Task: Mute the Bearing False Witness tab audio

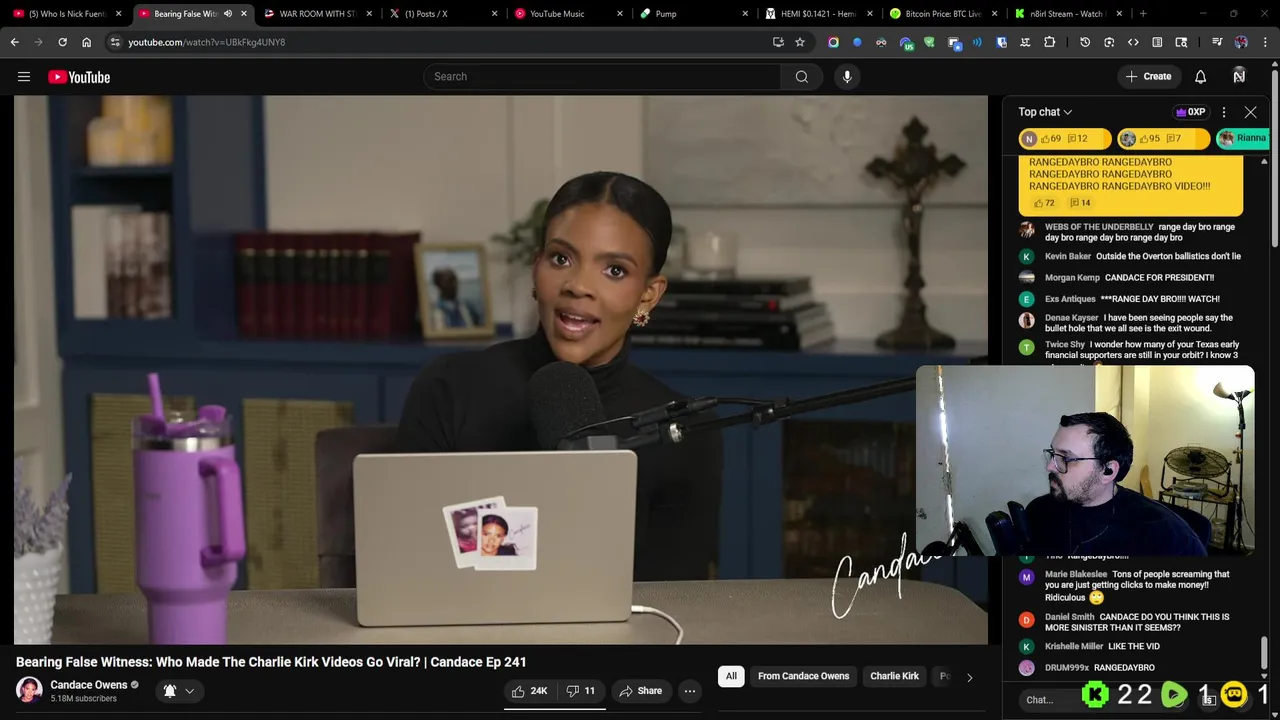Action: click(x=227, y=14)
